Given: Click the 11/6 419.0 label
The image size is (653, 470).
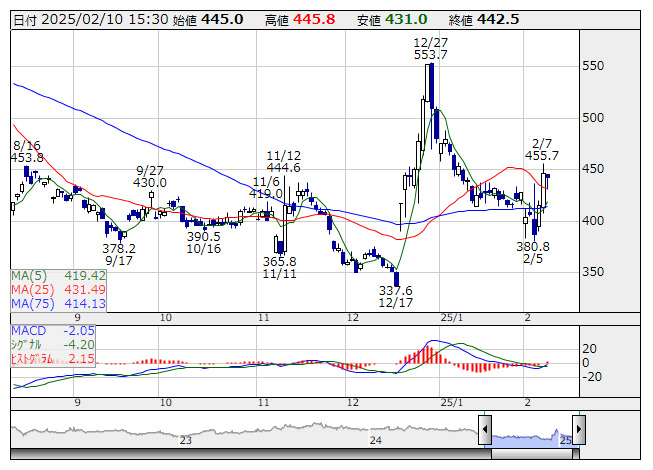Looking at the screenshot, I should point(266,187).
